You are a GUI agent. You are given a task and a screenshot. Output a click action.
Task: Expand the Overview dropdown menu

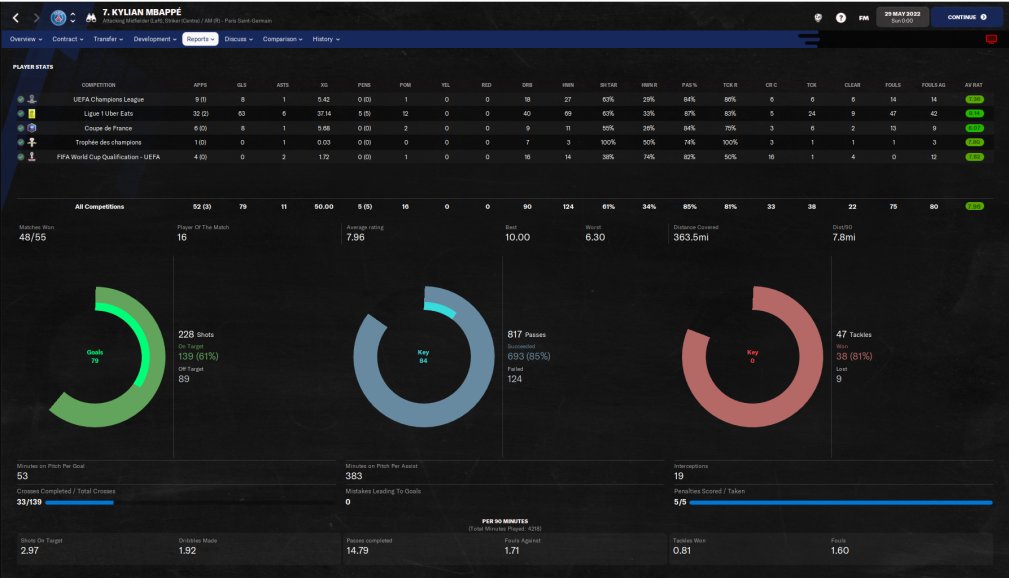(26, 39)
